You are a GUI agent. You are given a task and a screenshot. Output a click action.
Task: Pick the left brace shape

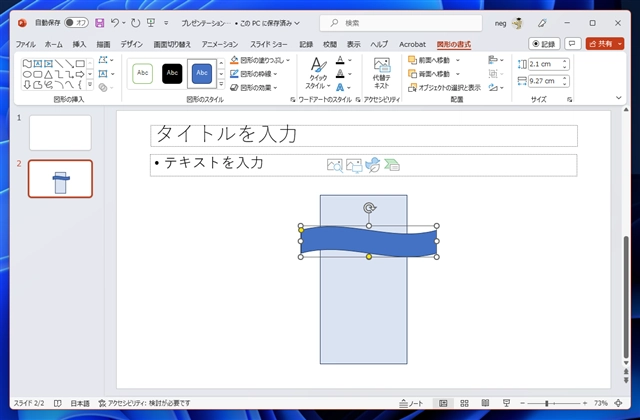(x=80, y=85)
